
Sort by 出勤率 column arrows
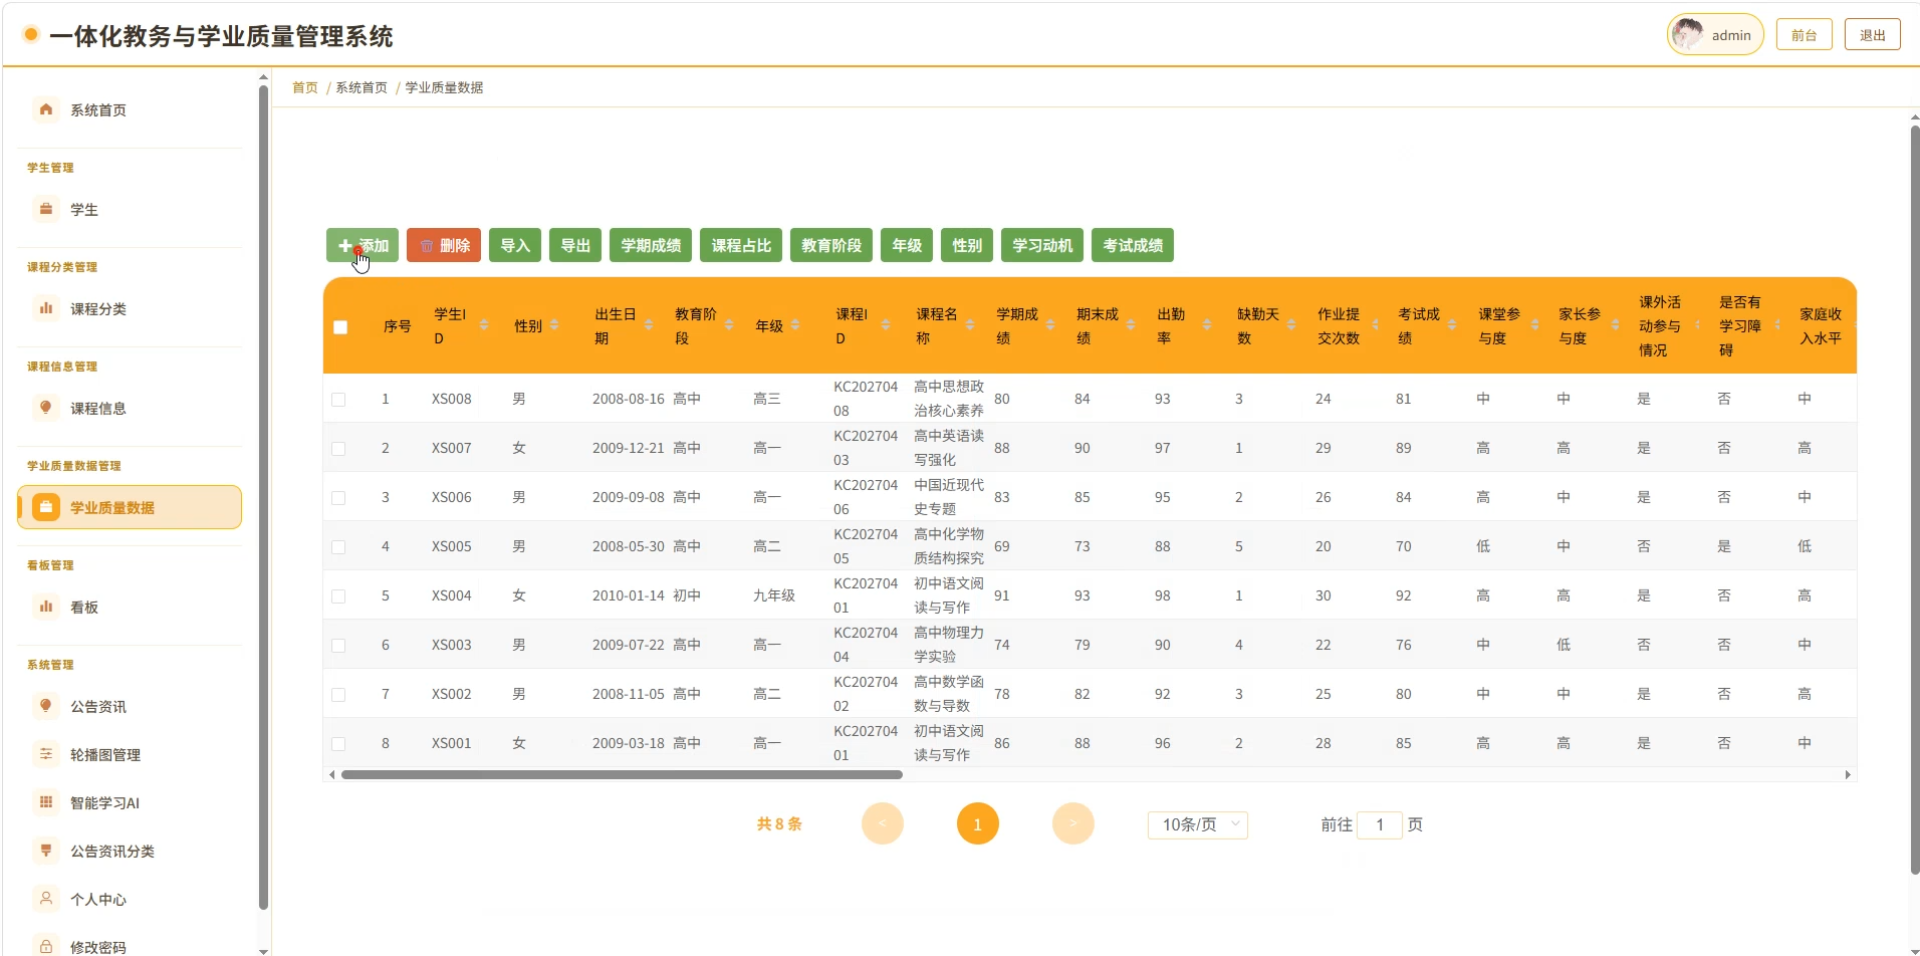[1207, 325]
